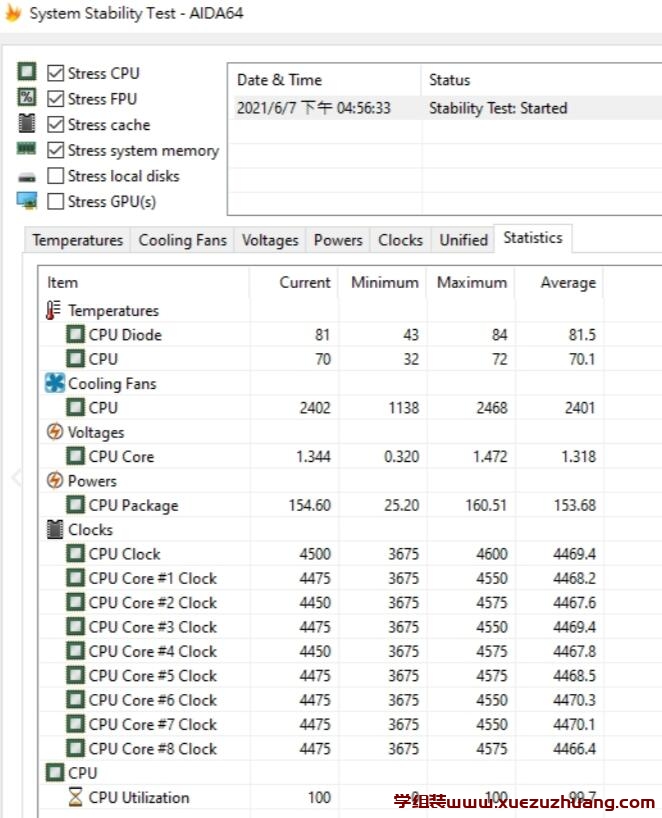662x818 pixels.
Task: Select the CPU Utilization row
Action: [x=321, y=797]
